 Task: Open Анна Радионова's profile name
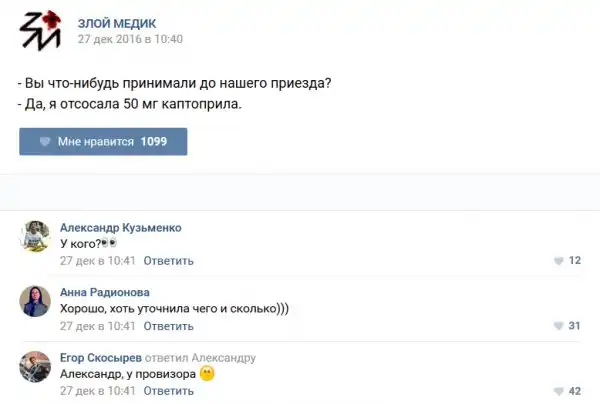(105, 292)
